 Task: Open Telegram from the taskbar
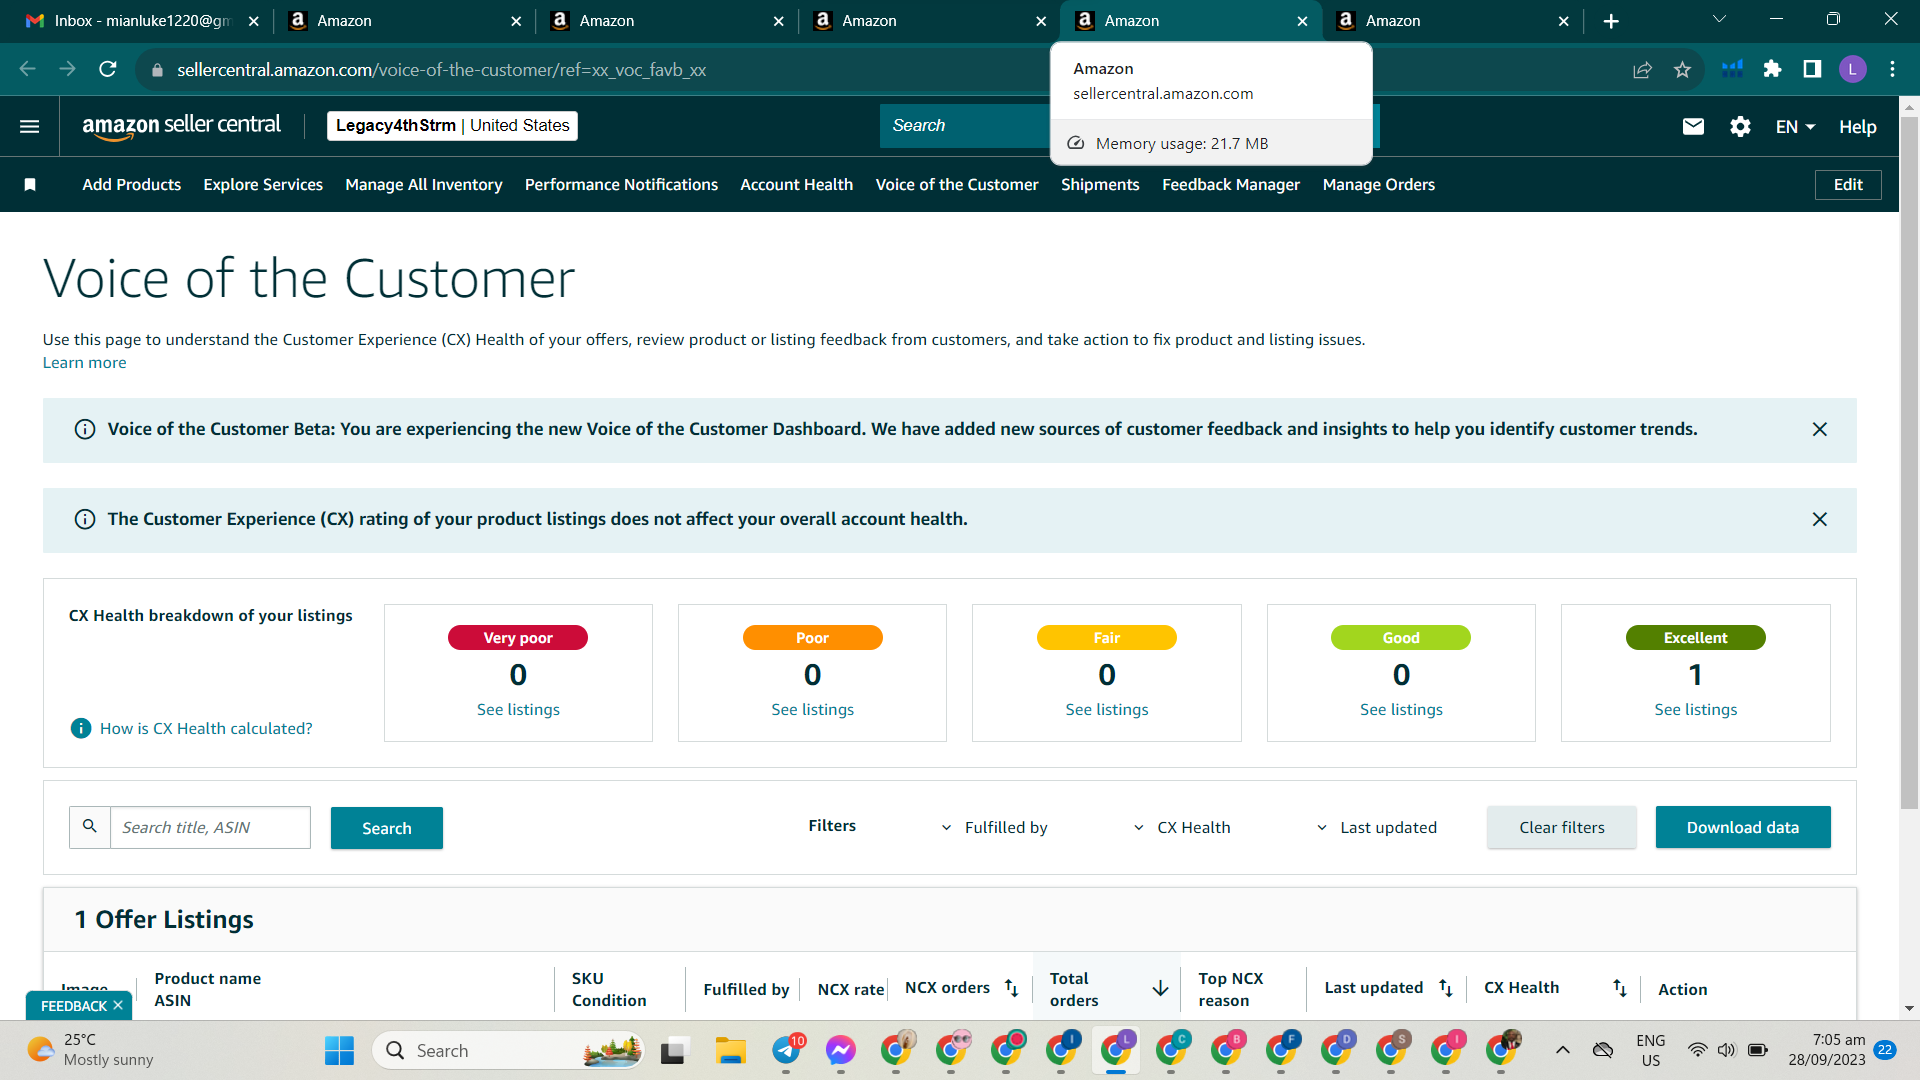[x=787, y=1050]
